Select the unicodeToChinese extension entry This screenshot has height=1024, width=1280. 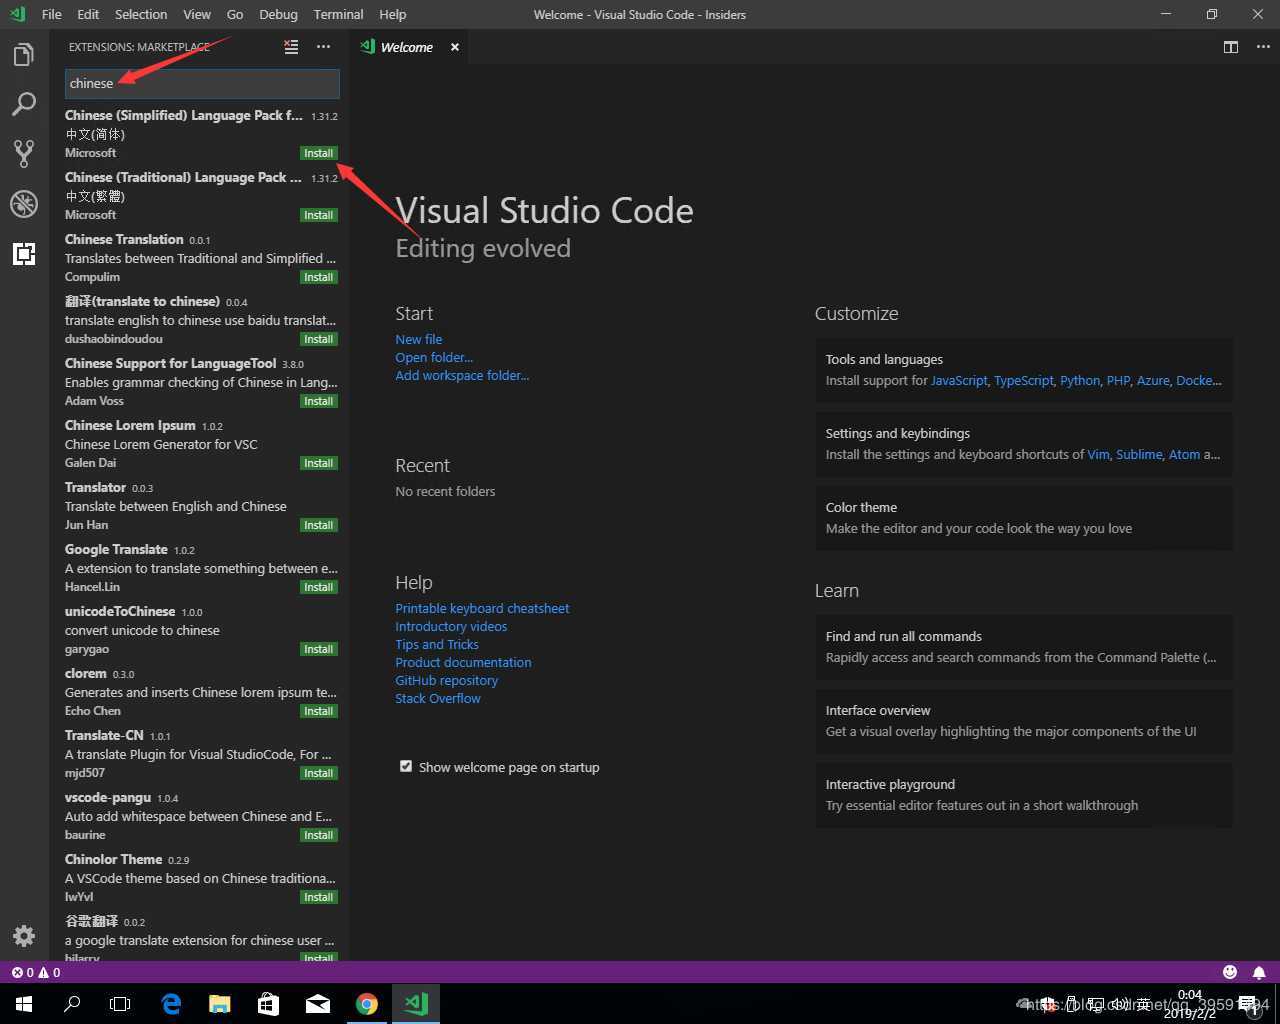coord(200,630)
